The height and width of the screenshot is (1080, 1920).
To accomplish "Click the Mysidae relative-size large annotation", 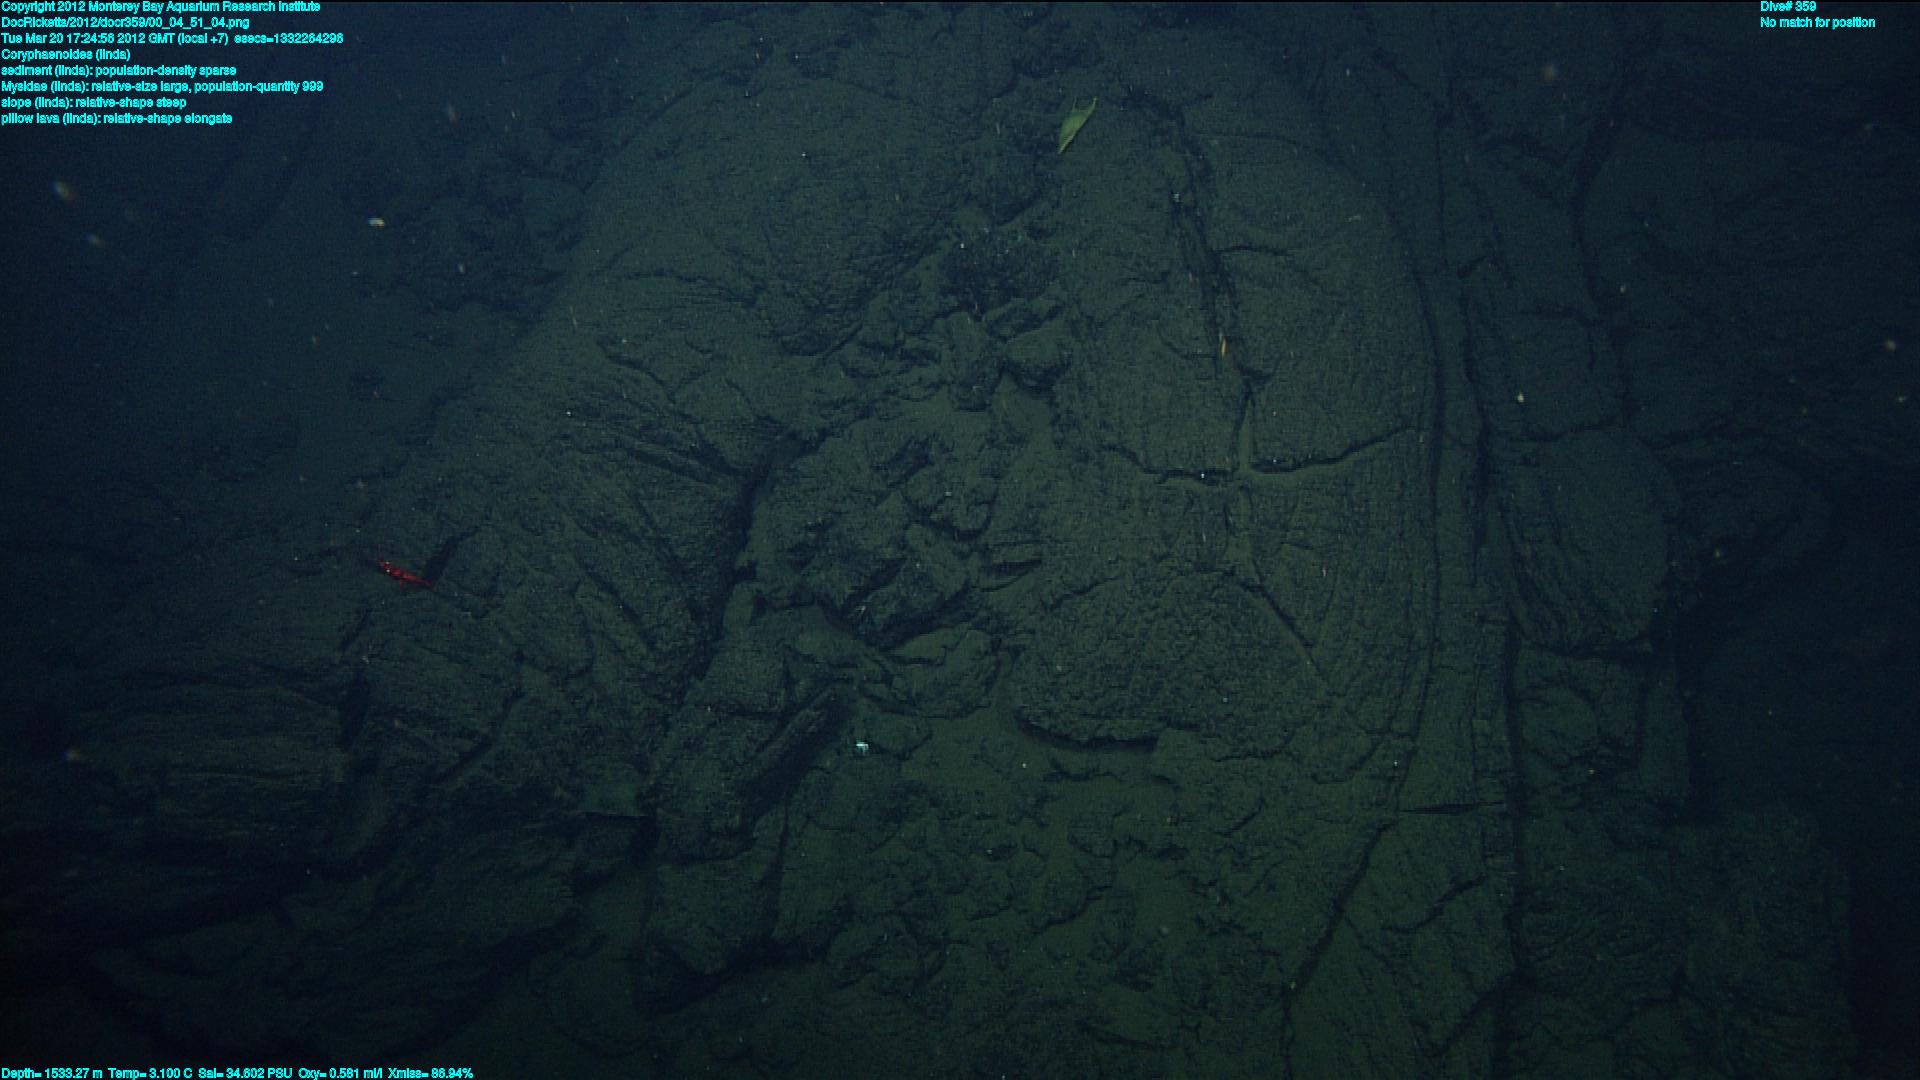I will pos(162,87).
